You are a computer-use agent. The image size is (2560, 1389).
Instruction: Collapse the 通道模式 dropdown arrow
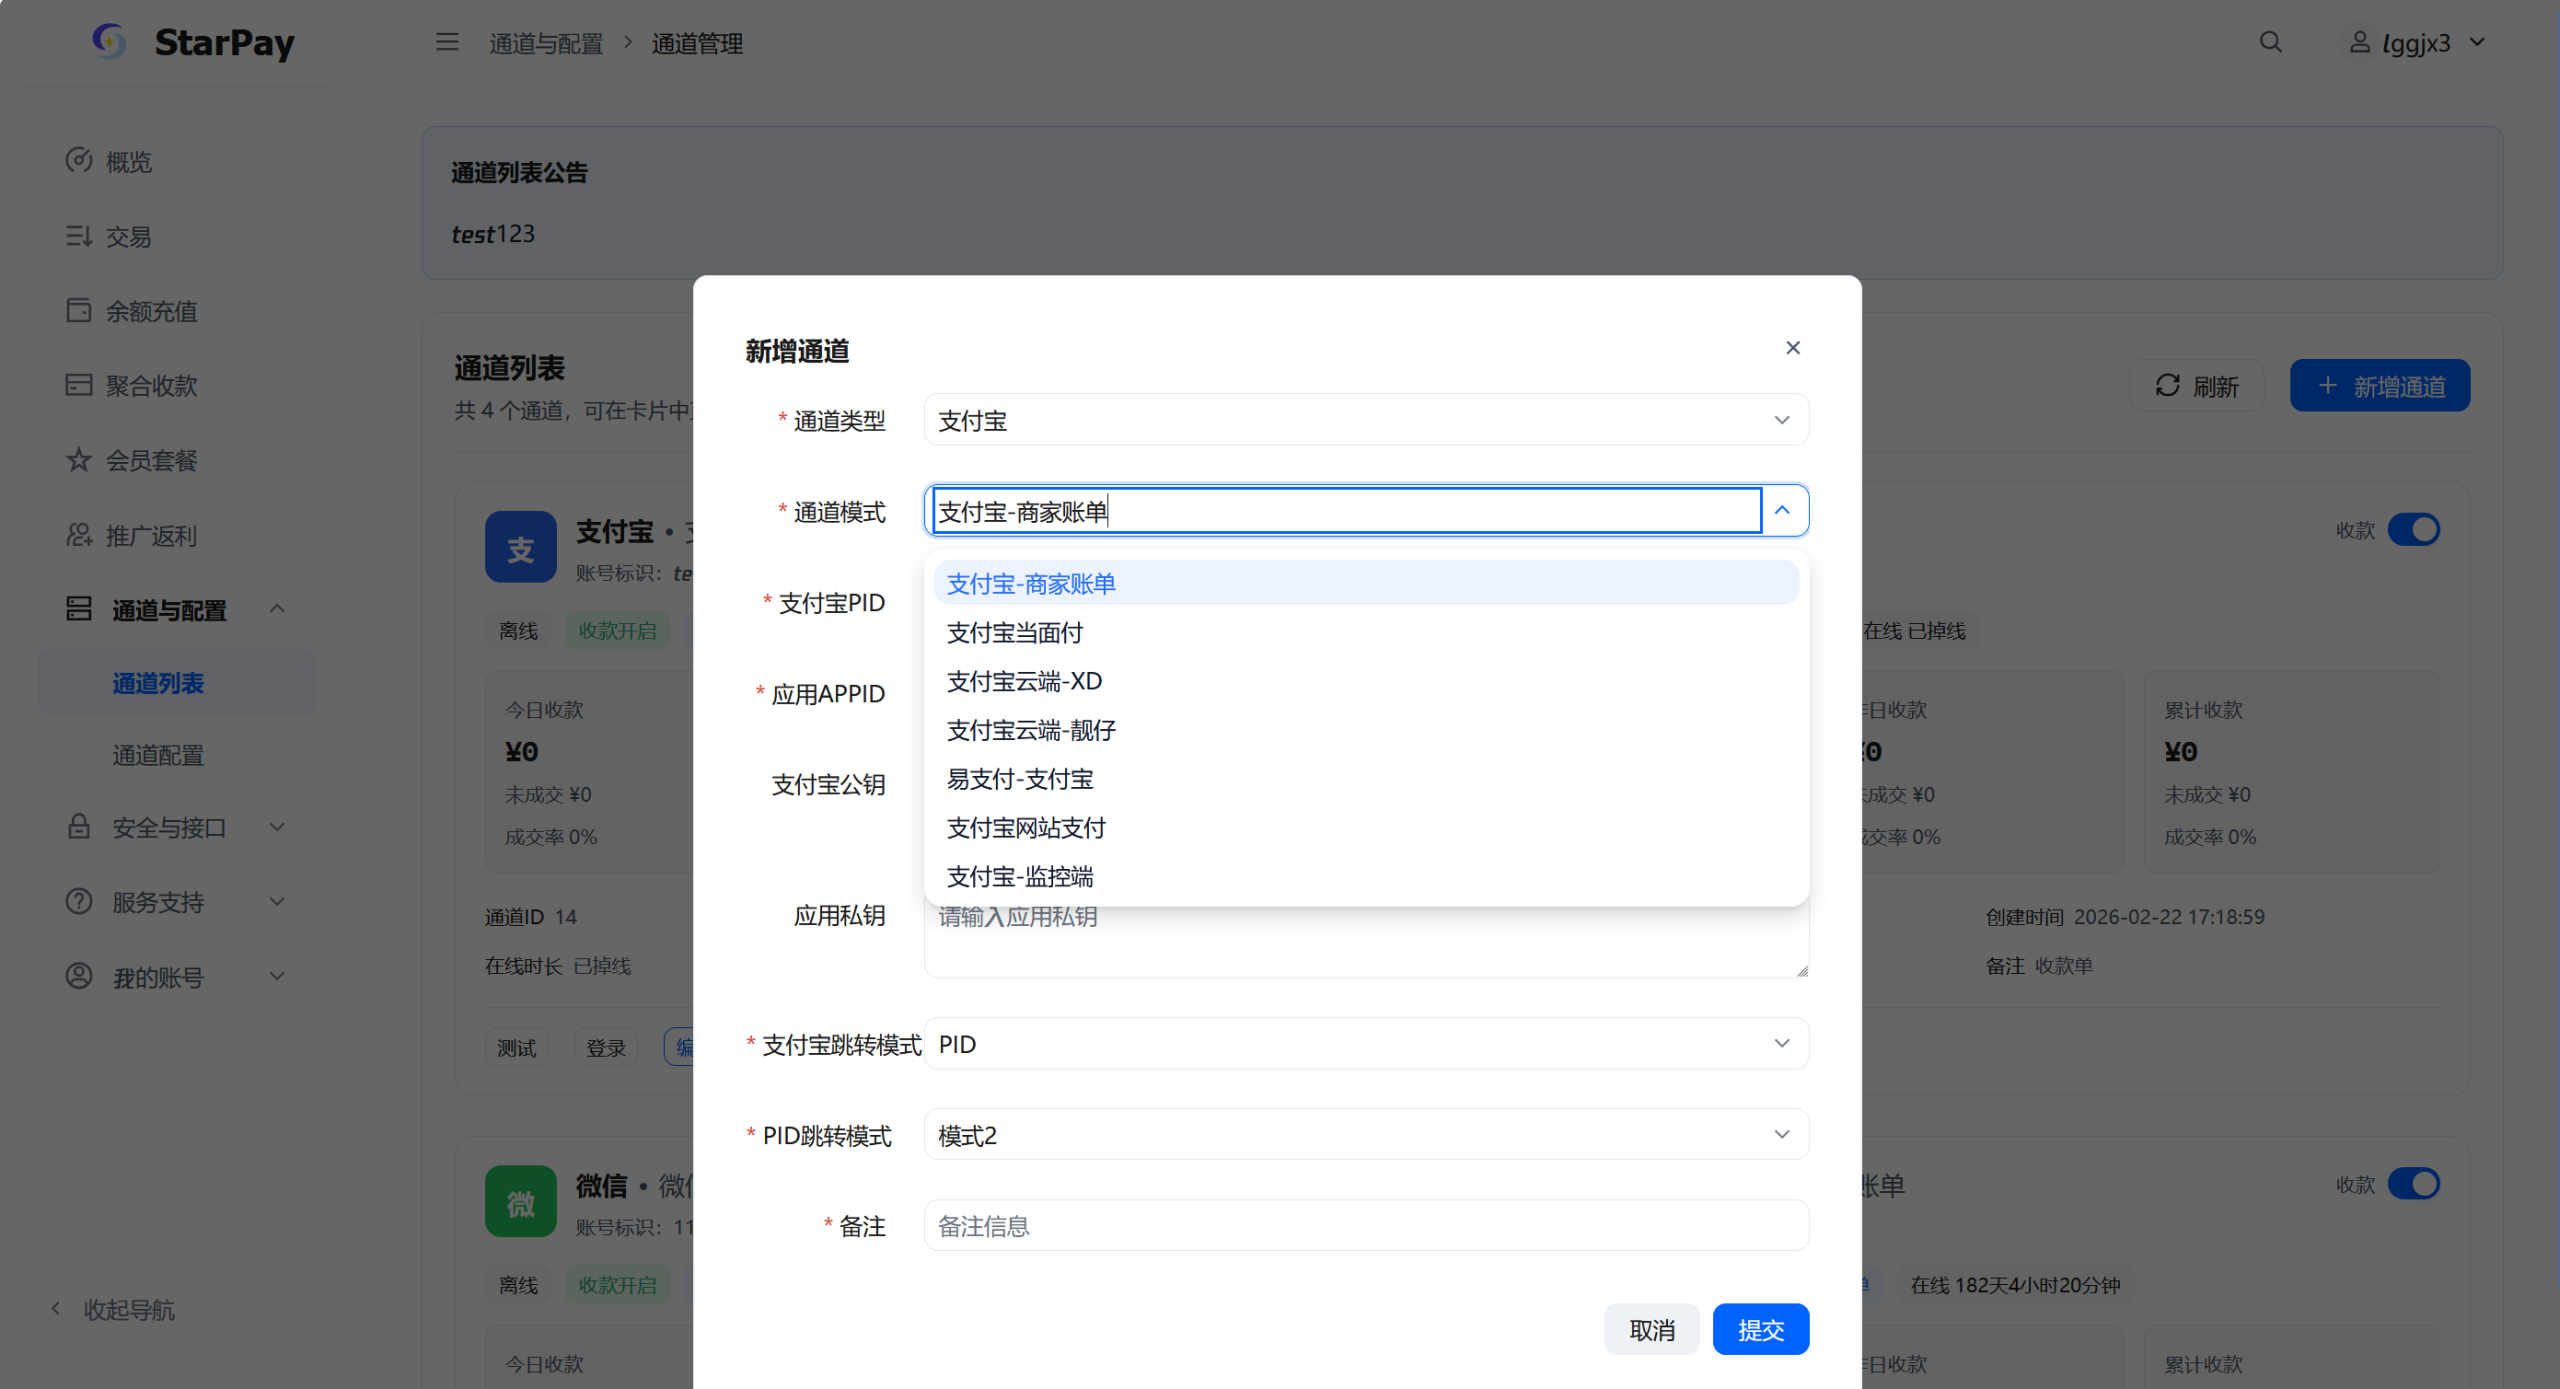pos(1782,511)
